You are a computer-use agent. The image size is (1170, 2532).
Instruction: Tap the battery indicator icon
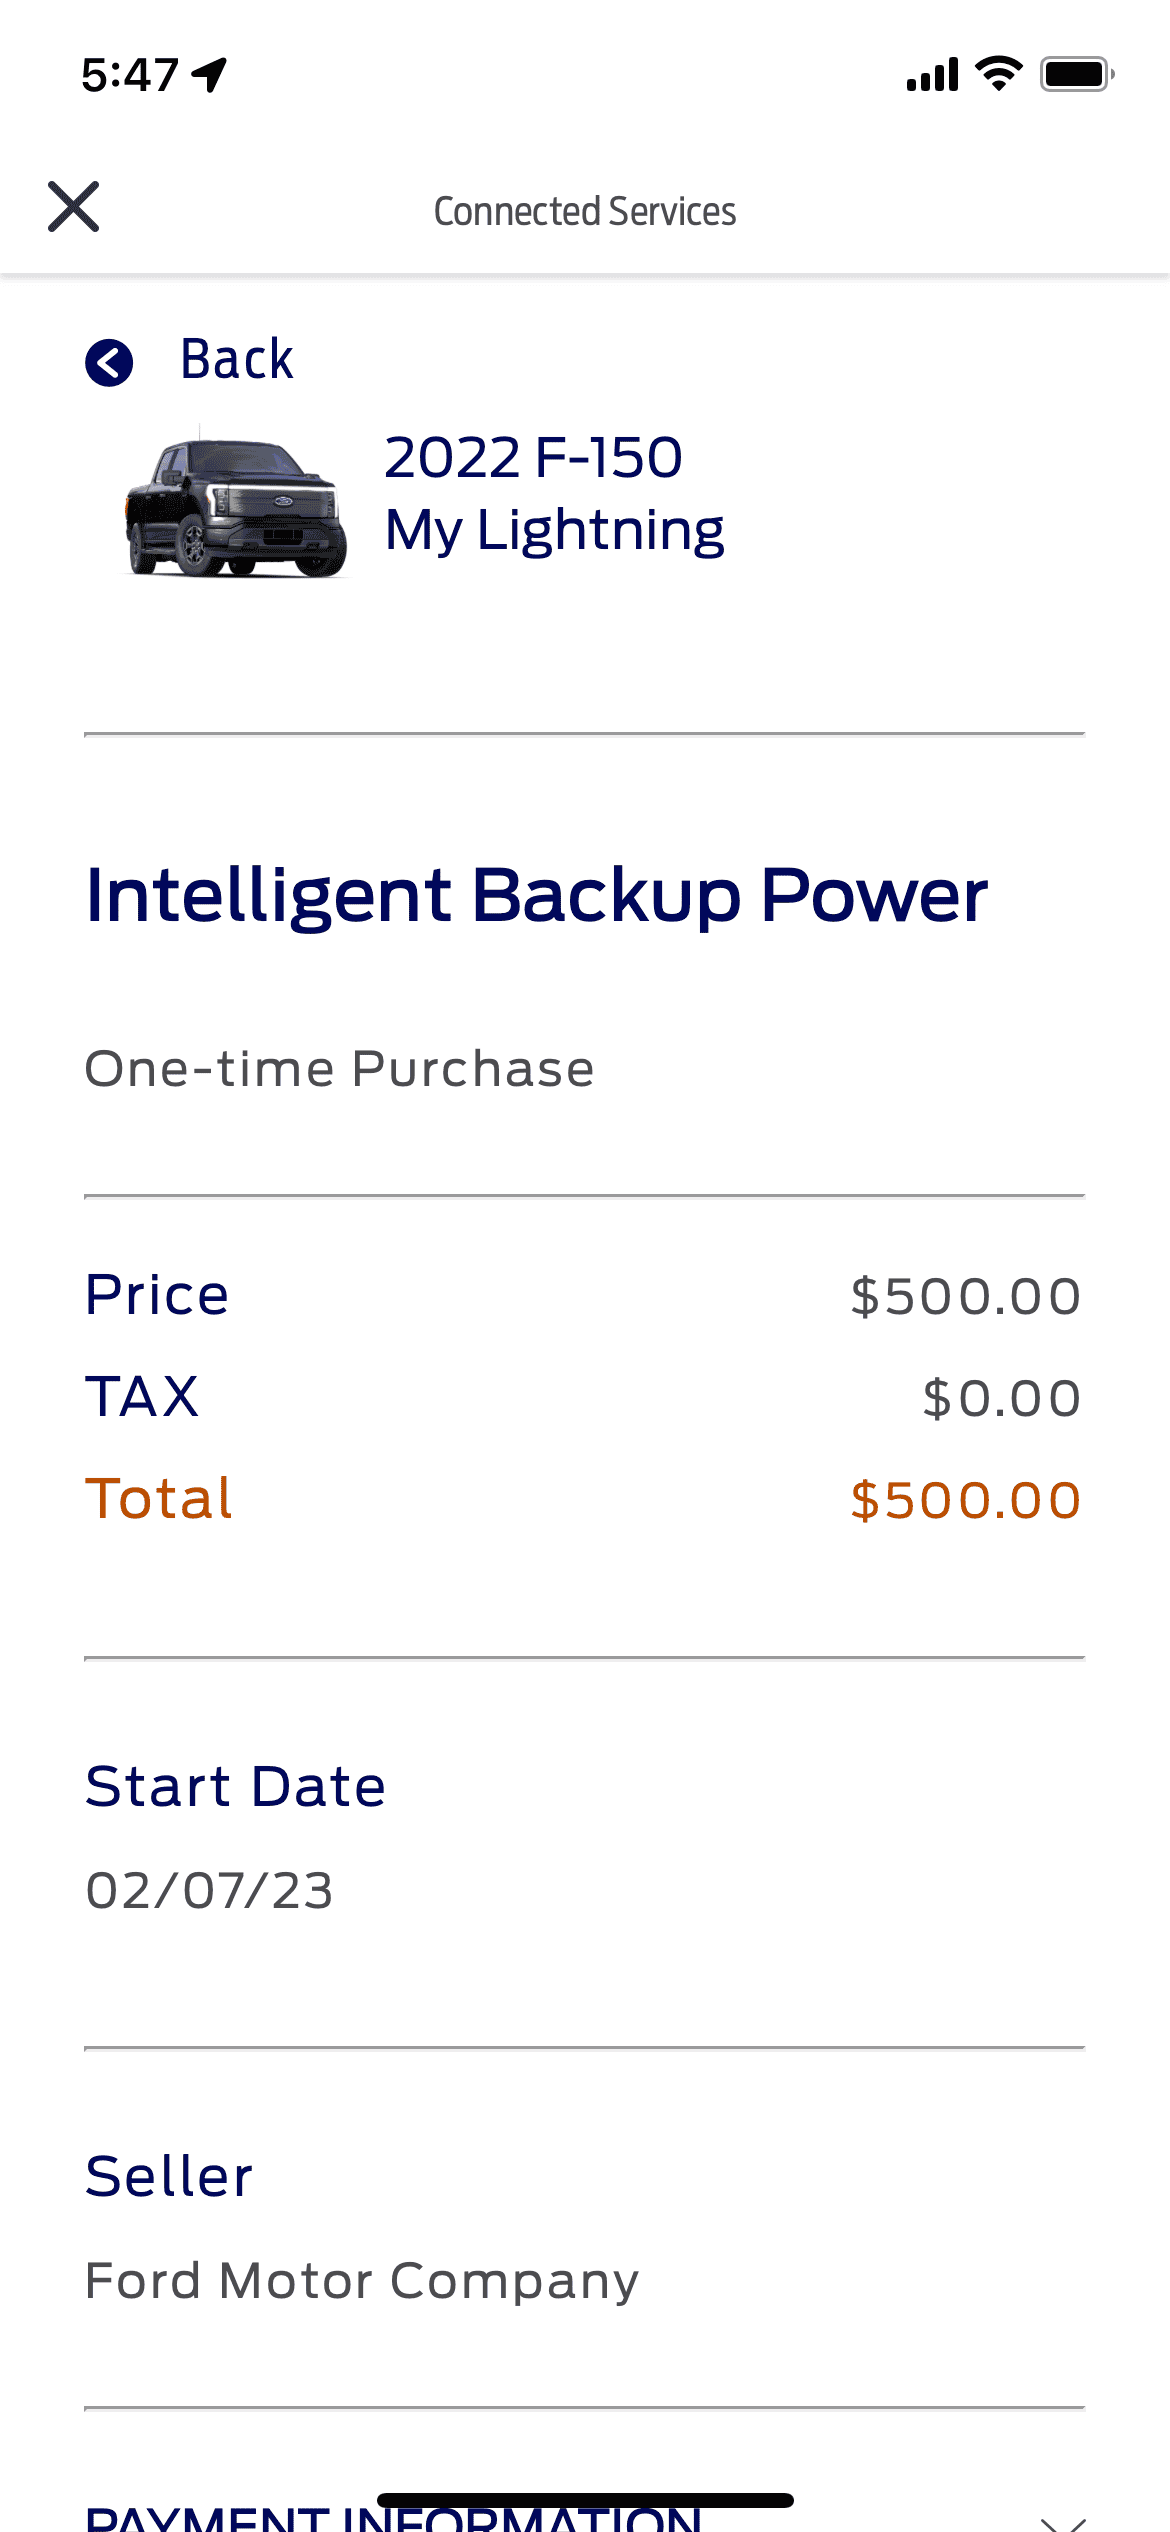tap(1076, 74)
